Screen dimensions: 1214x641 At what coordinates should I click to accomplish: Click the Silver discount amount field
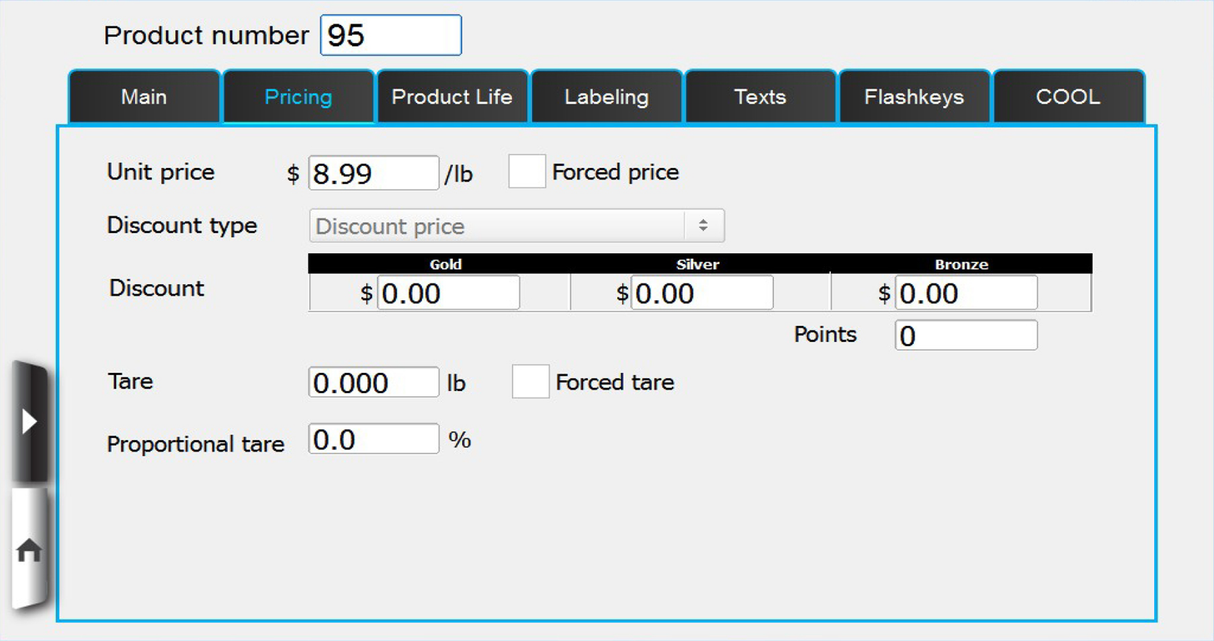pos(701,292)
